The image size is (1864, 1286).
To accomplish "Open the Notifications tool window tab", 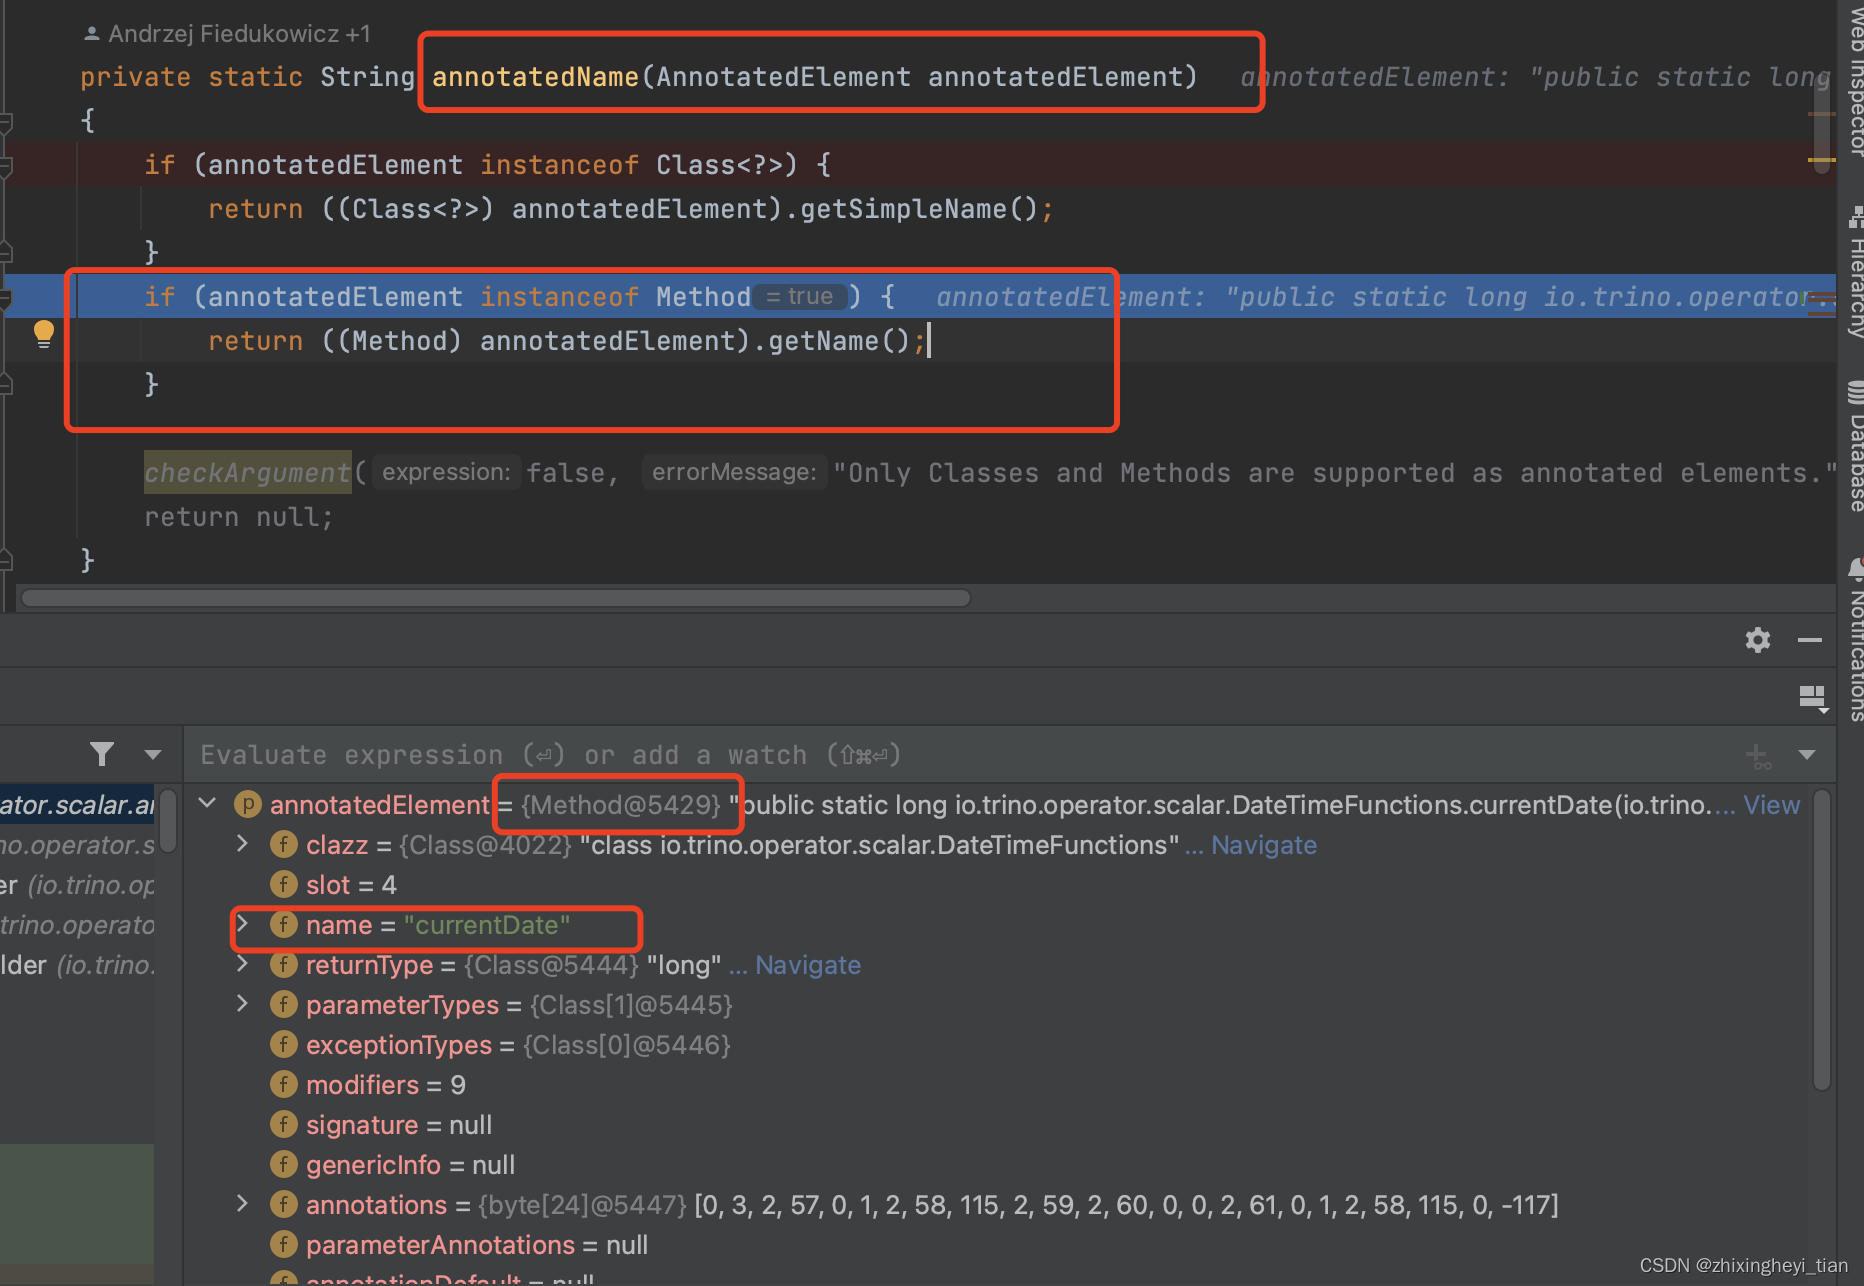I will click(x=1855, y=642).
